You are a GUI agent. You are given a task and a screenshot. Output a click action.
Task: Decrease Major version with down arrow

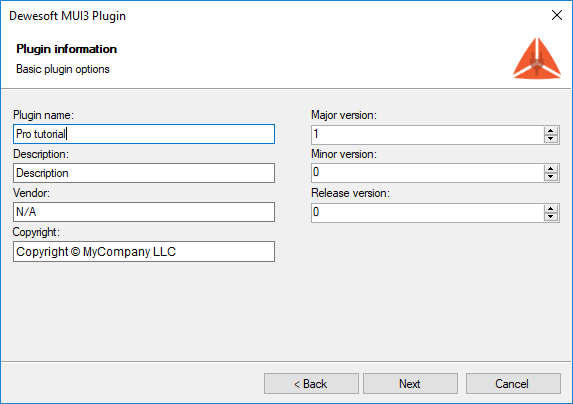coord(551,139)
